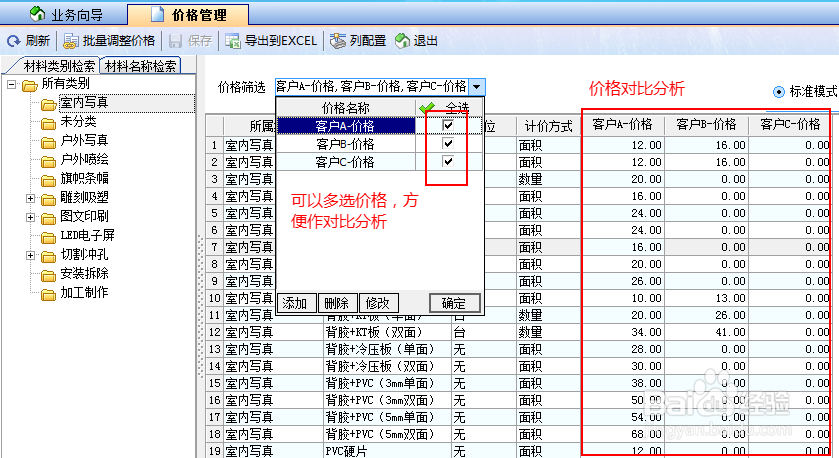
Task: Select the 价格管理 tab
Action: [188, 14]
